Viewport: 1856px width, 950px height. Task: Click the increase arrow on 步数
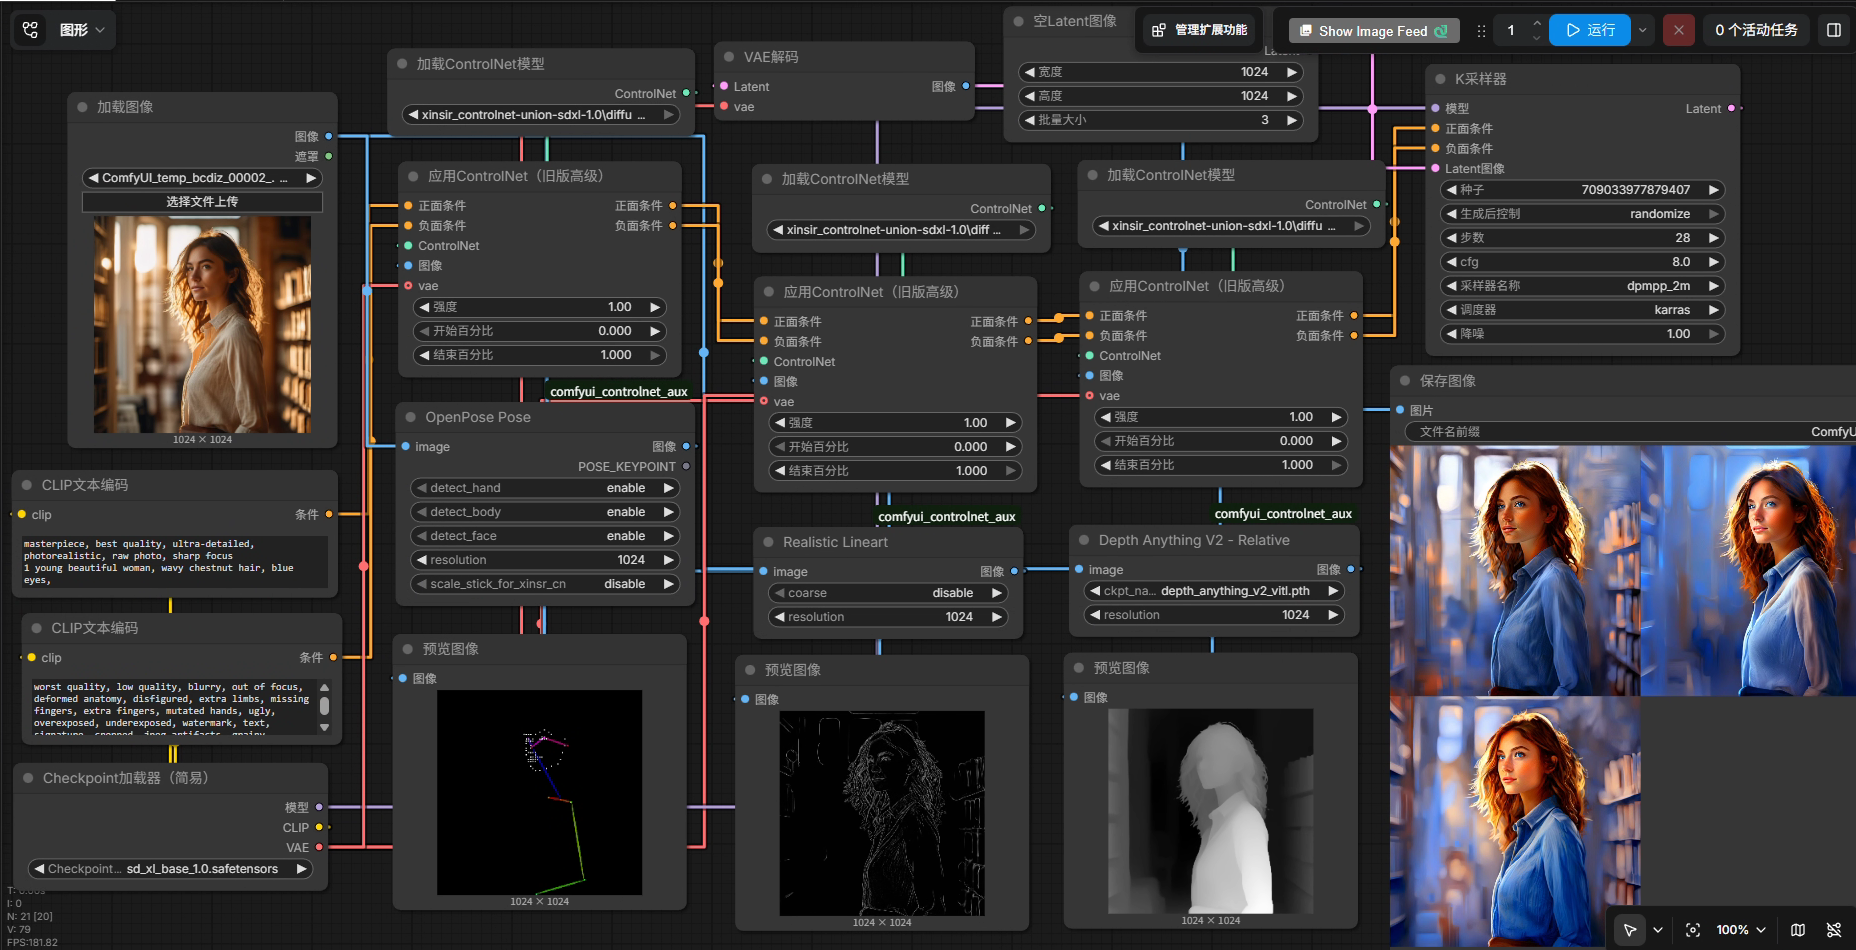pyautogui.click(x=1714, y=238)
